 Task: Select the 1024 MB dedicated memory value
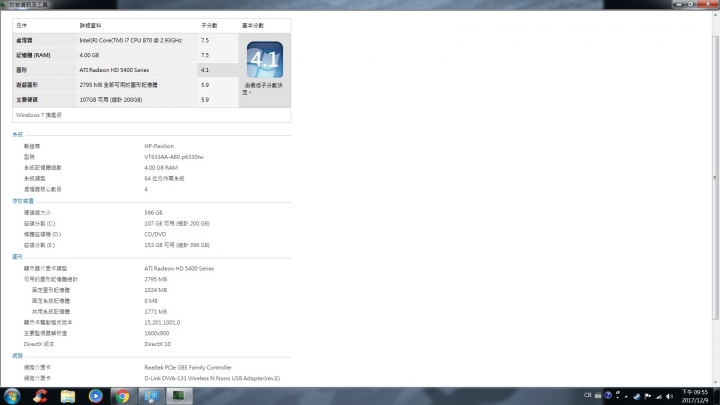(156, 290)
